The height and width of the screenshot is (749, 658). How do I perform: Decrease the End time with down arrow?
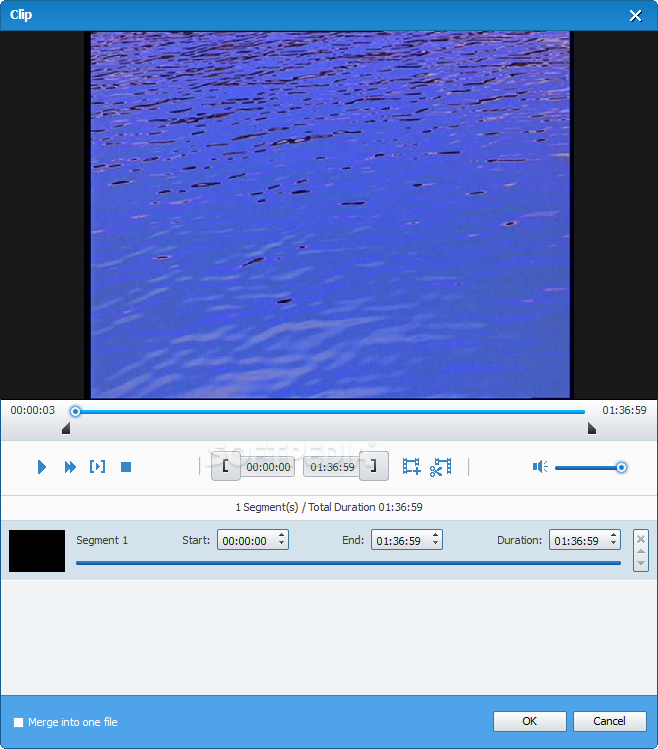(435, 544)
